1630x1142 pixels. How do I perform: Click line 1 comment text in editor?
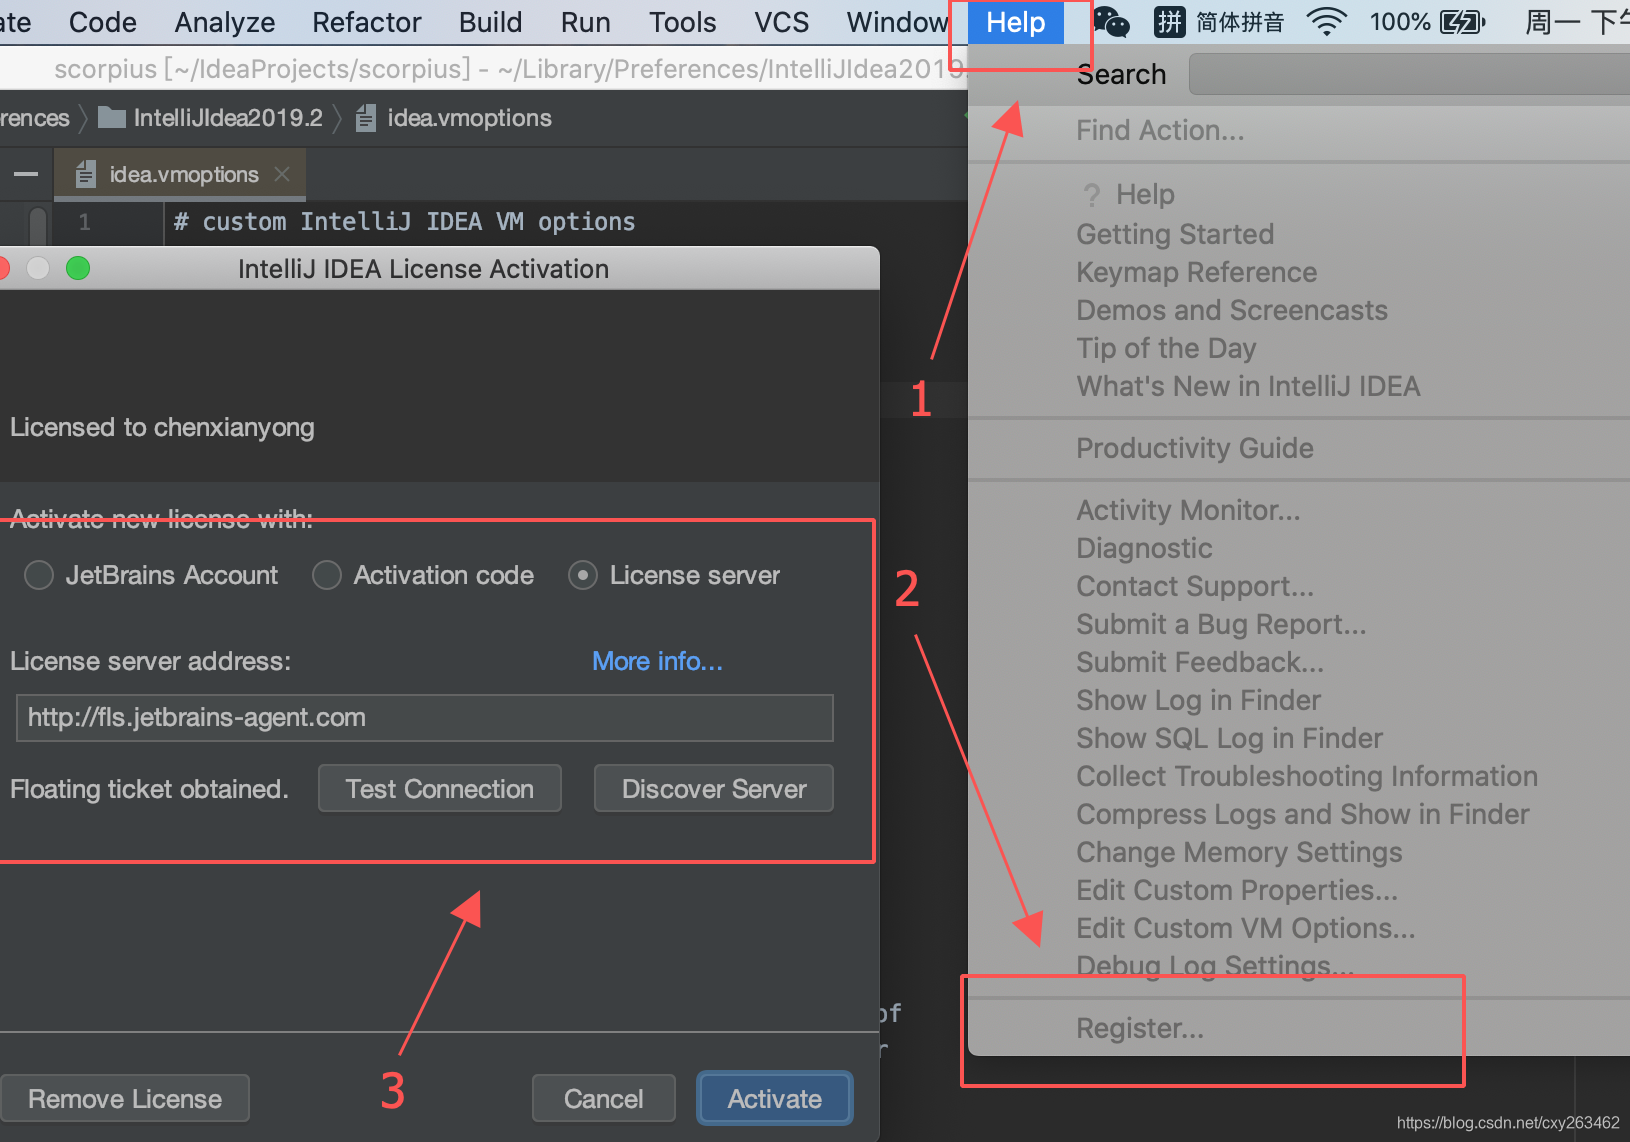(x=405, y=222)
